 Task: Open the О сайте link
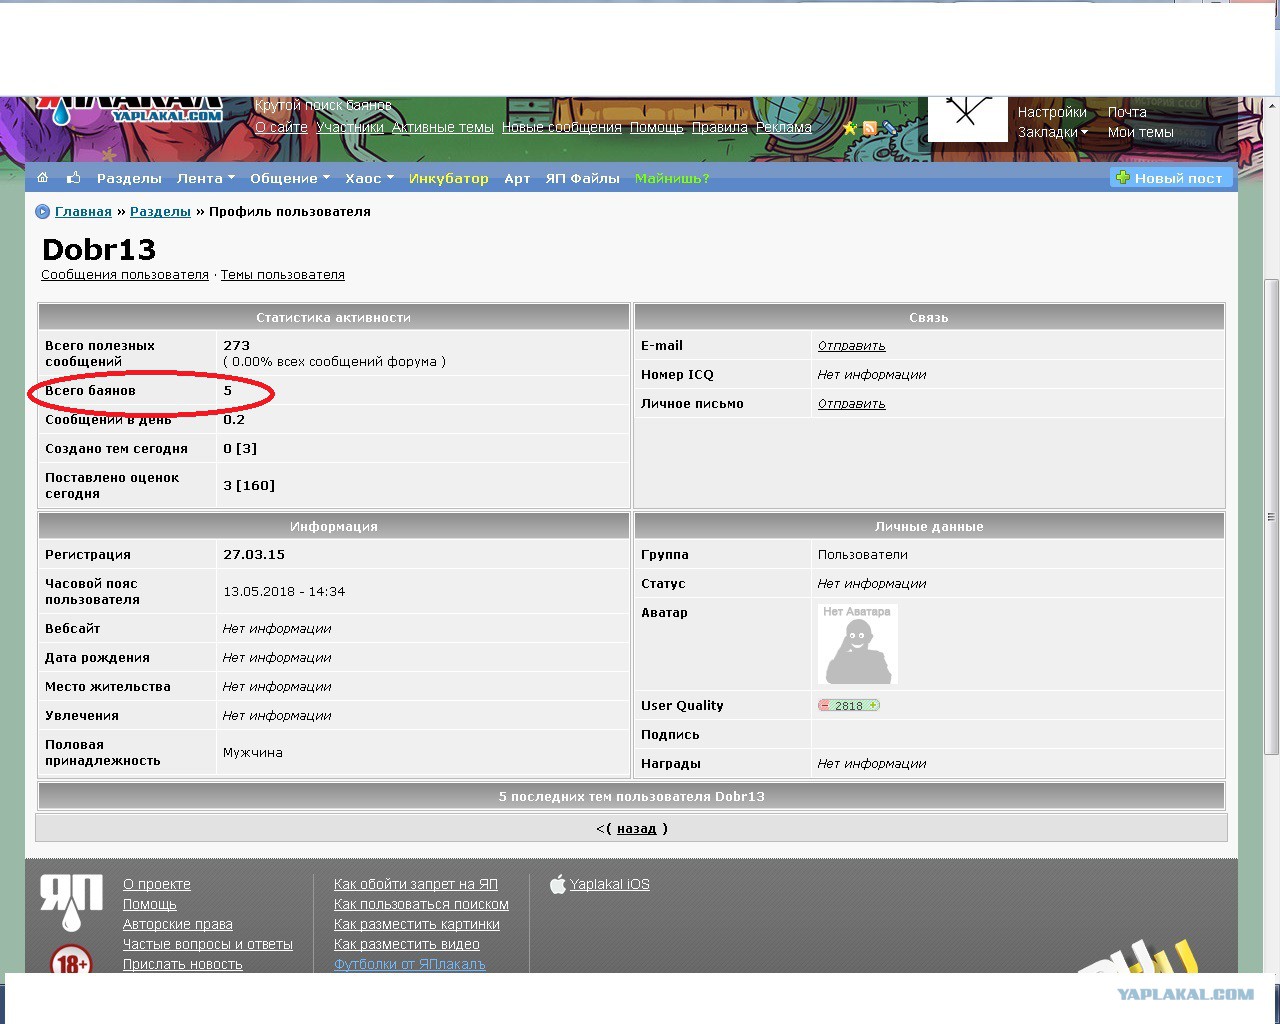[x=281, y=127]
